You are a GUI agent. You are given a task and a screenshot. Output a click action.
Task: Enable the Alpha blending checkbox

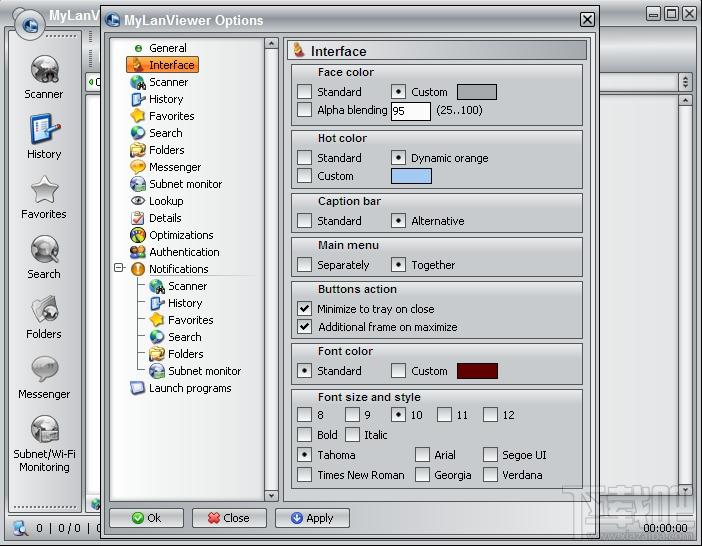click(305, 110)
